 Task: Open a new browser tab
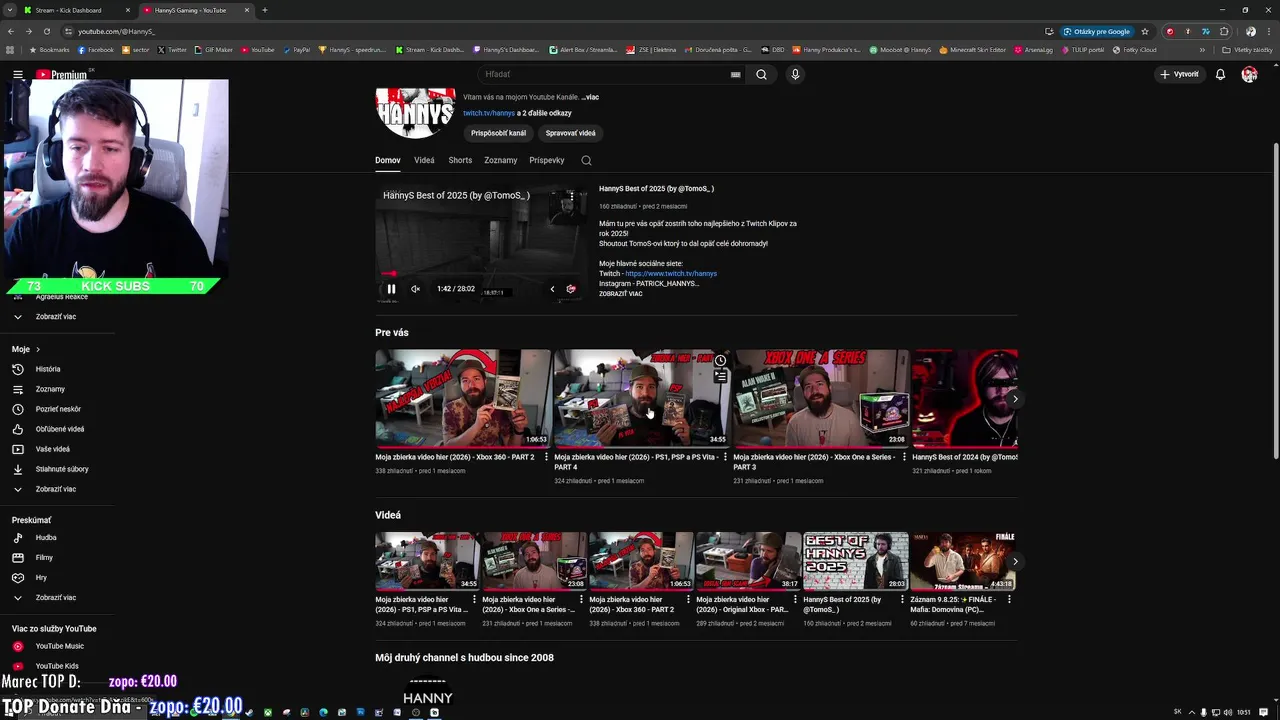[x=264, y=10]
